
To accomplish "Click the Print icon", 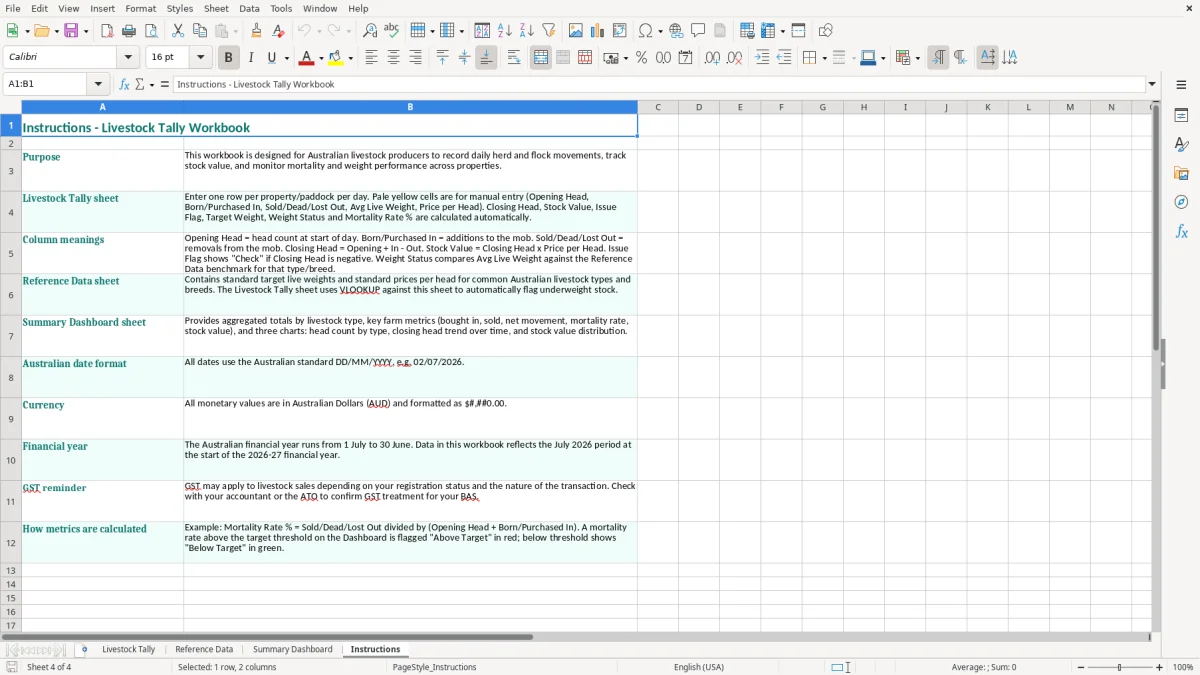I will click(129, 31).
